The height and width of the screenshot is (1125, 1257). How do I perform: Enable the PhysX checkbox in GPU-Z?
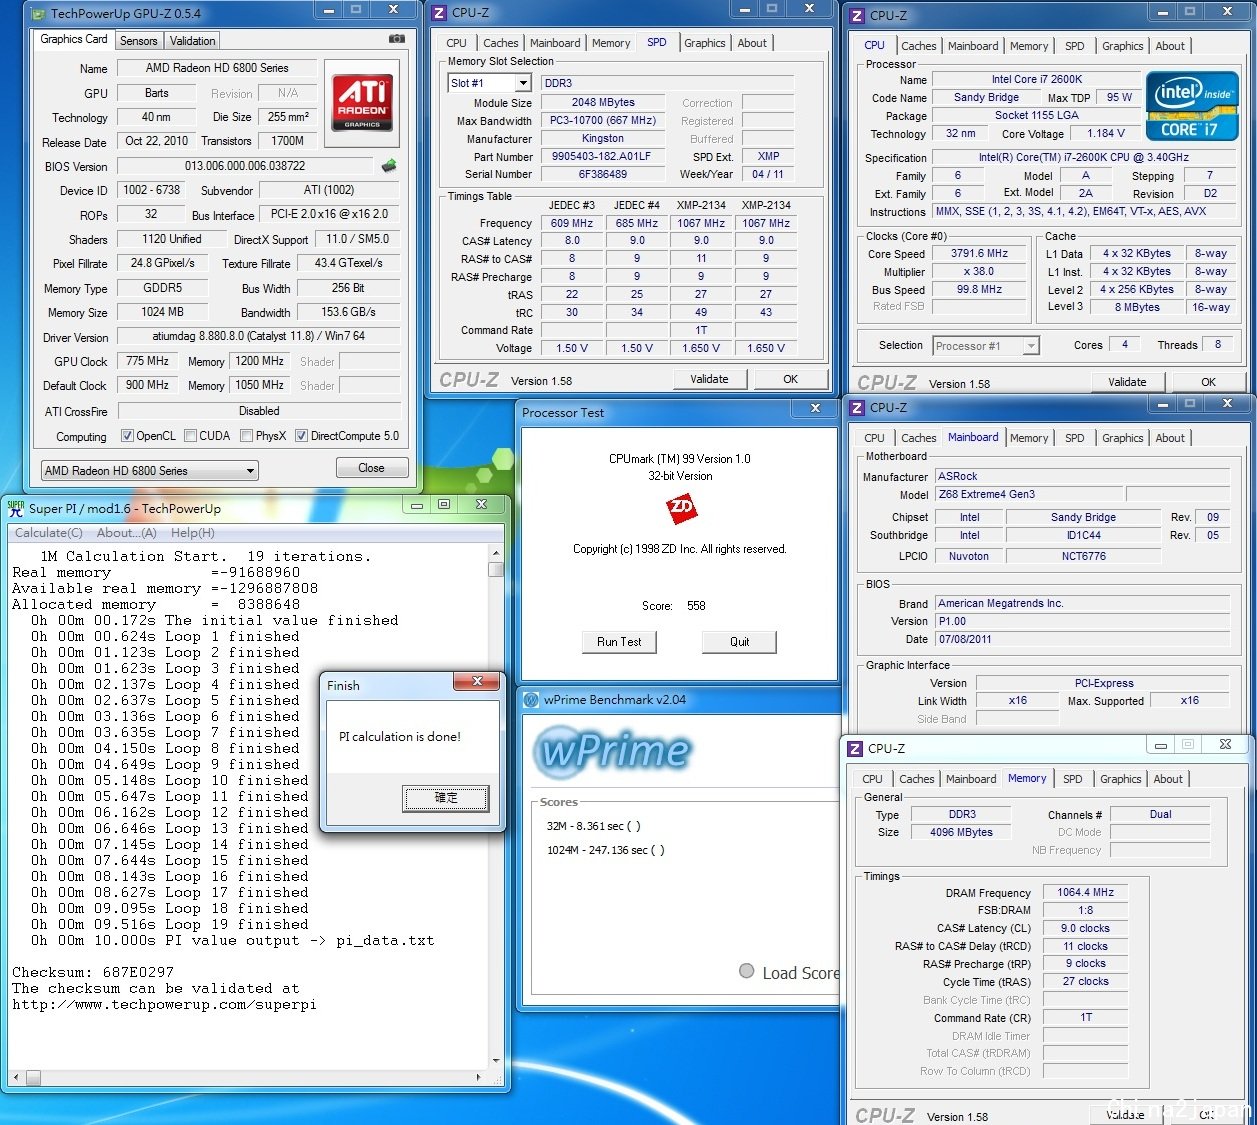click(246, 436)
